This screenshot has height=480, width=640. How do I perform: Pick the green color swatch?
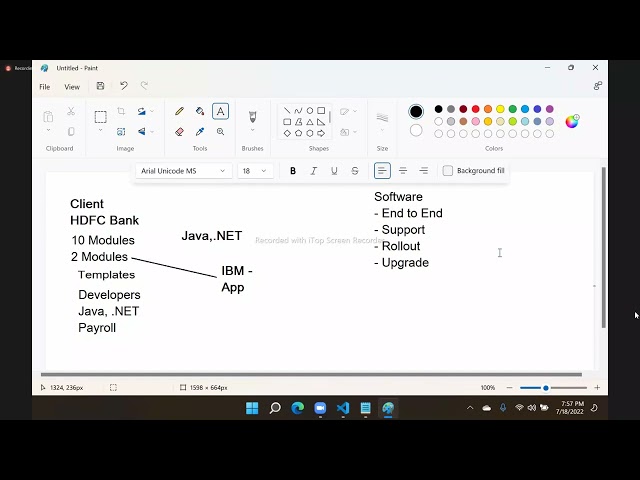point(513,109)
